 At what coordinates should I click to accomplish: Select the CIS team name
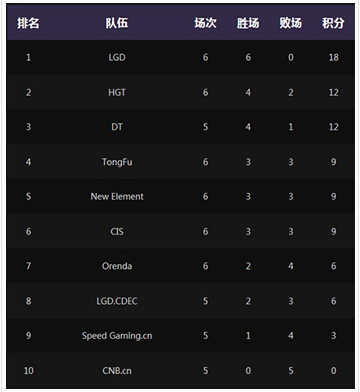pos(117,231)
